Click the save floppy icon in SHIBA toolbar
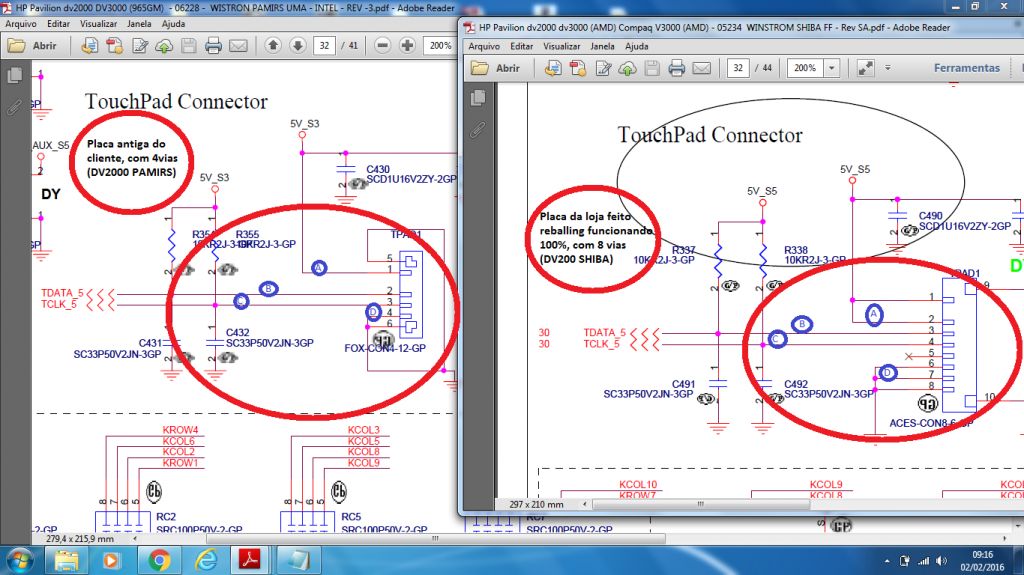Screen dimensions: 1024x575 (x=651, y=68)
